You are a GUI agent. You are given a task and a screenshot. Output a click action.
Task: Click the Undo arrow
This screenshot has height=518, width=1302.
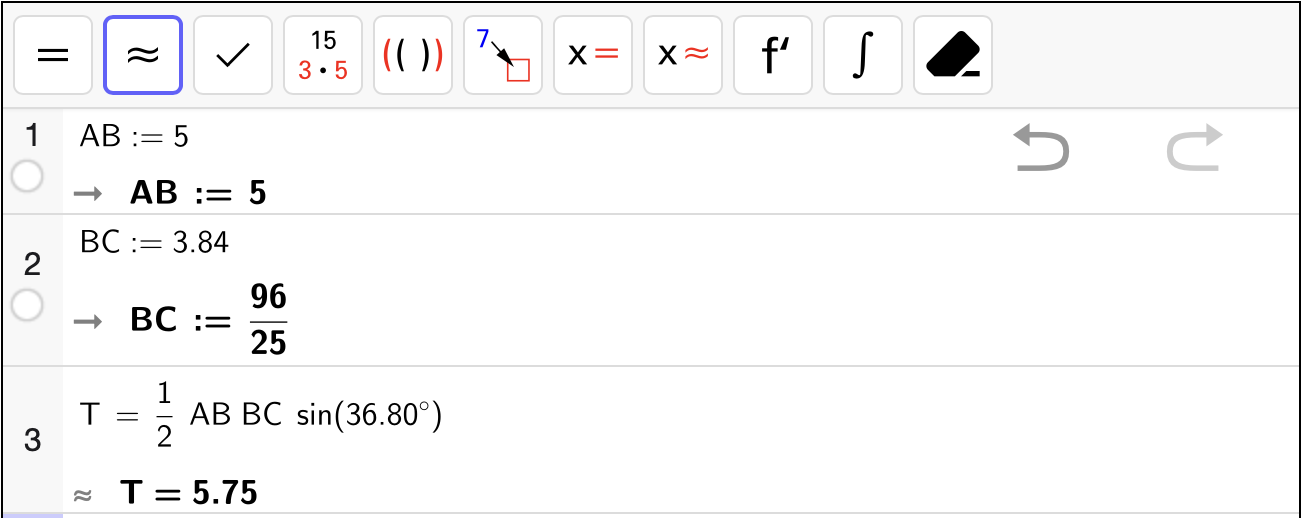tap(1041, 147)
